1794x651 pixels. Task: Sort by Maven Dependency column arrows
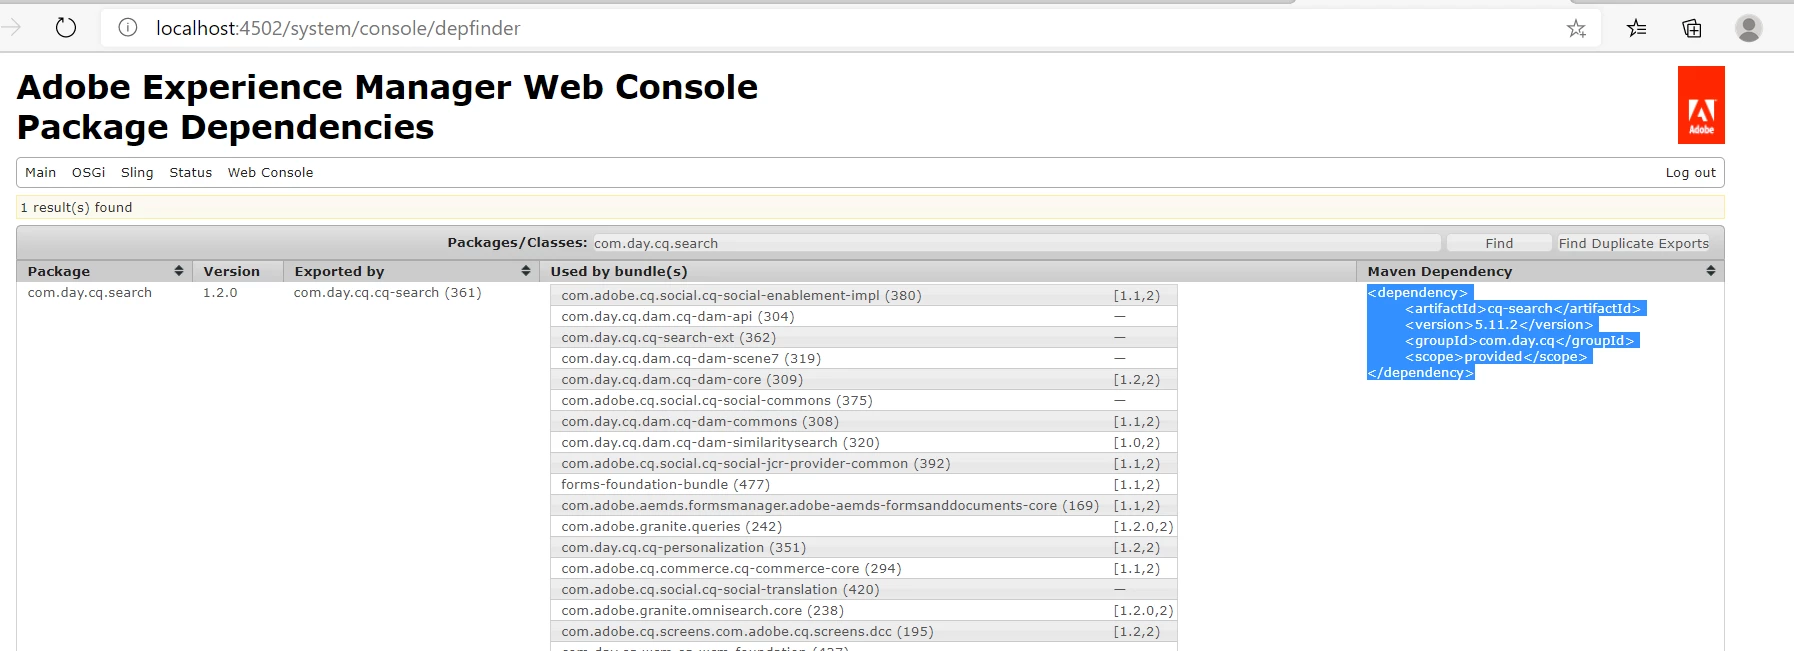(x=1711, y=271)
